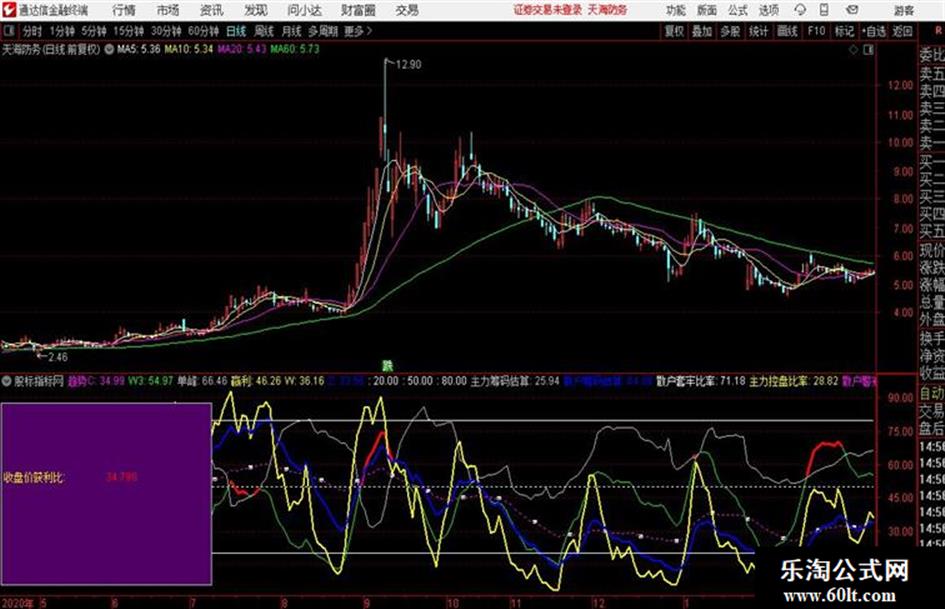The height and width of the screenshot is (609, 945).
Task: Open the 选项 menu
Action: 768,10
